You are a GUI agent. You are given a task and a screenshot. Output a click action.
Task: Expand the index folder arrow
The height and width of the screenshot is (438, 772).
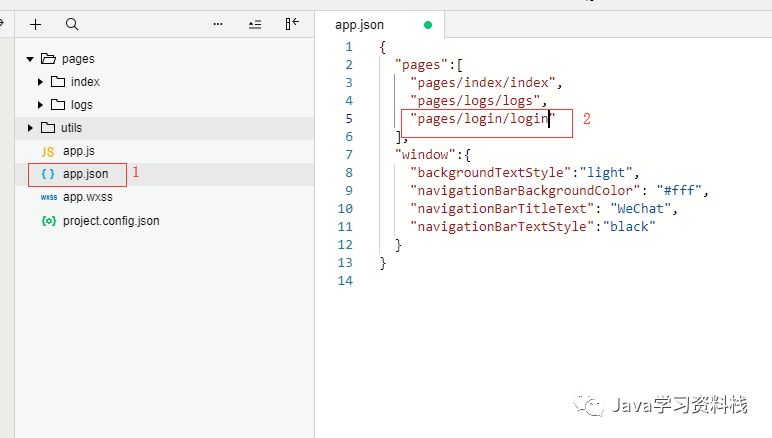pos(40,82)
